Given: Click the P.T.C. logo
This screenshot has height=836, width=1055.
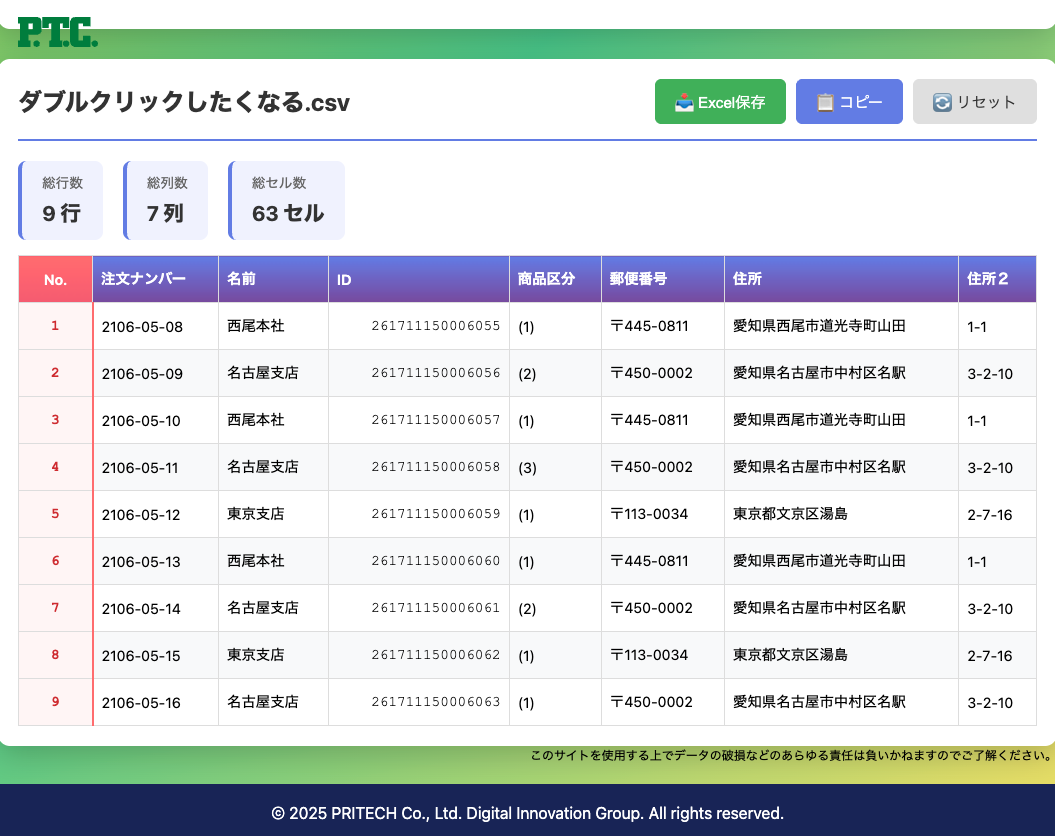Looking at the screenshot, I should click(x=58, y=32).
